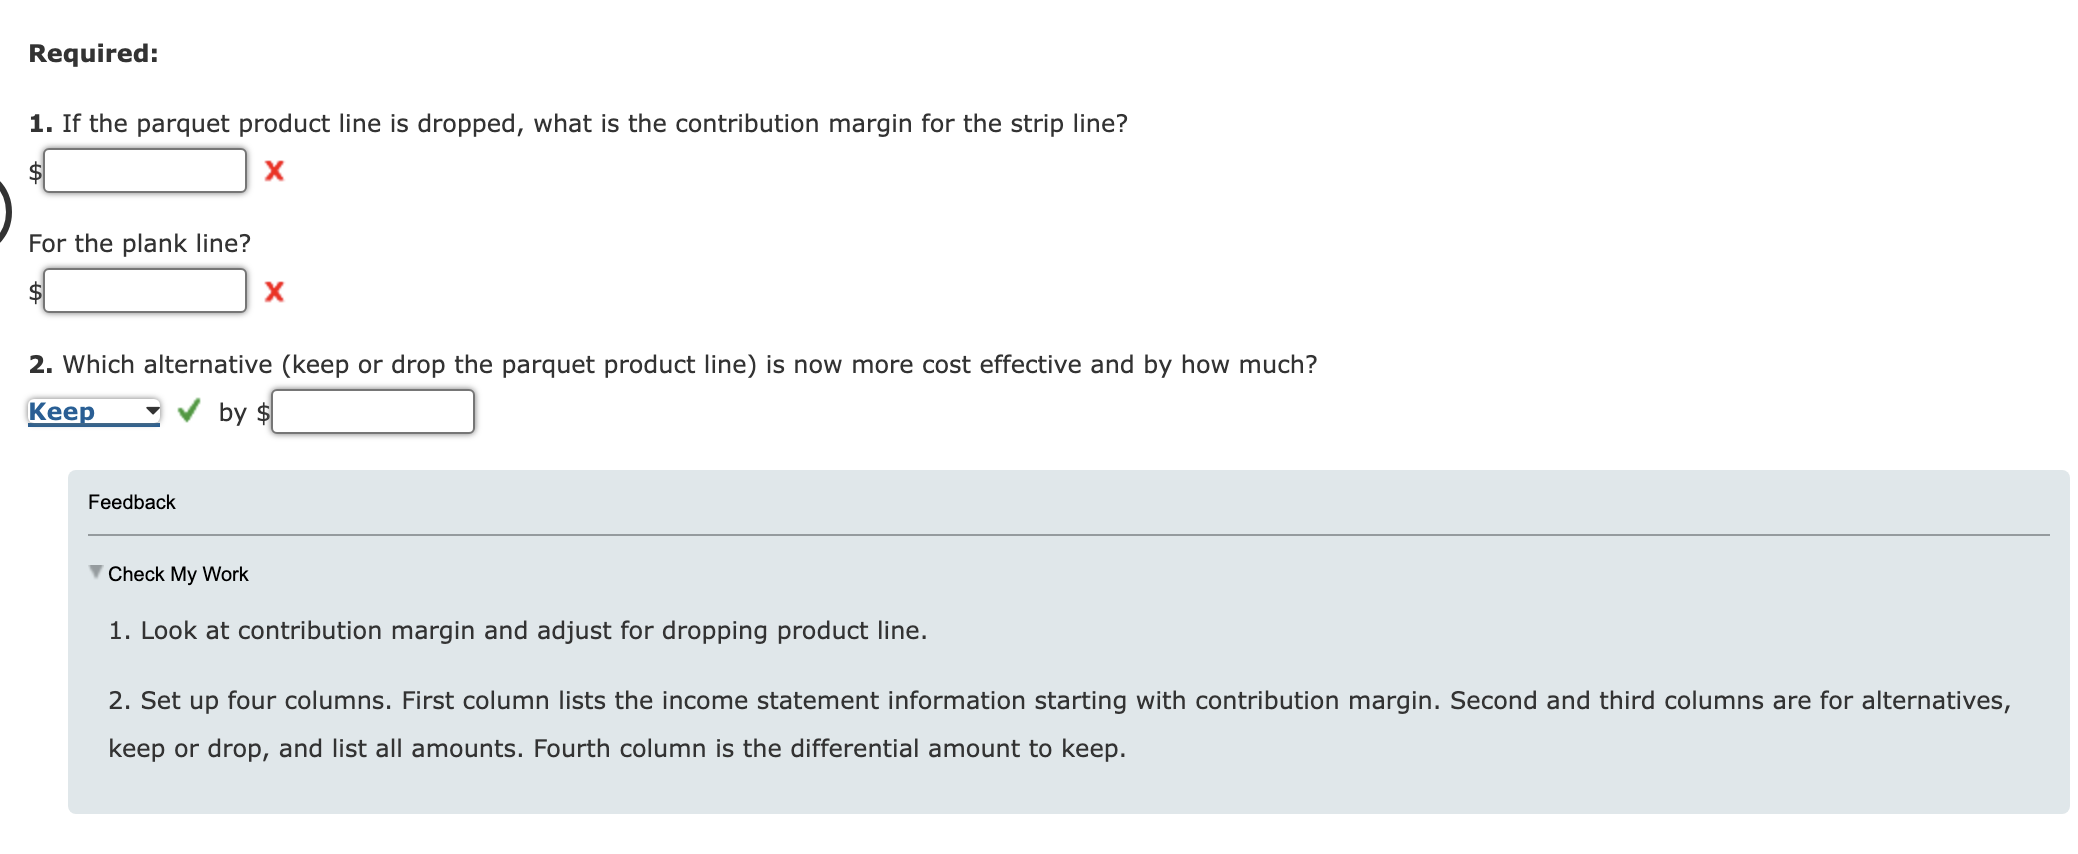Click the dollar sign before the strip line box

[34, 174]
